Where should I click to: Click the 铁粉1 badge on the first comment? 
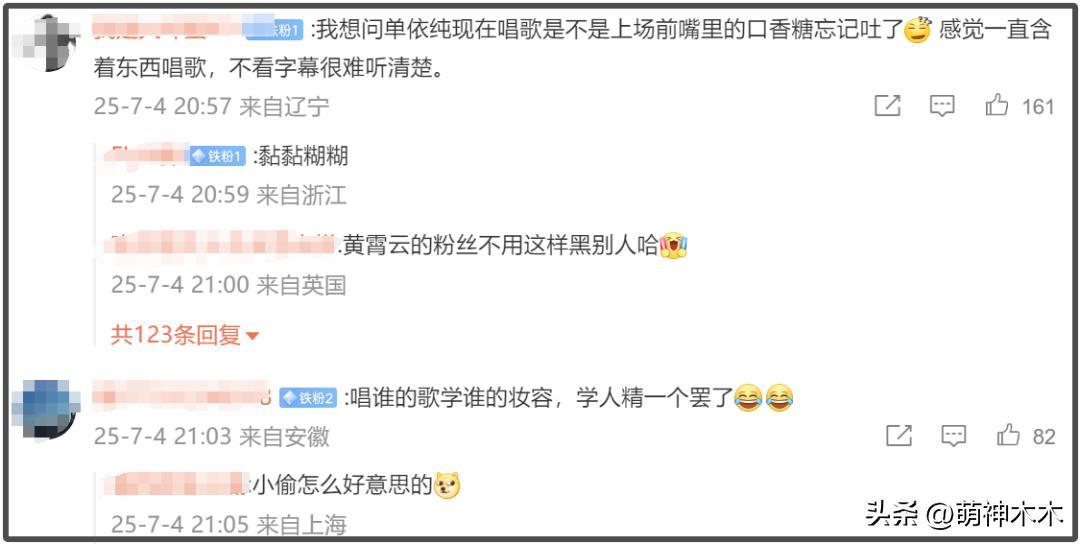[x=276, y=30]
